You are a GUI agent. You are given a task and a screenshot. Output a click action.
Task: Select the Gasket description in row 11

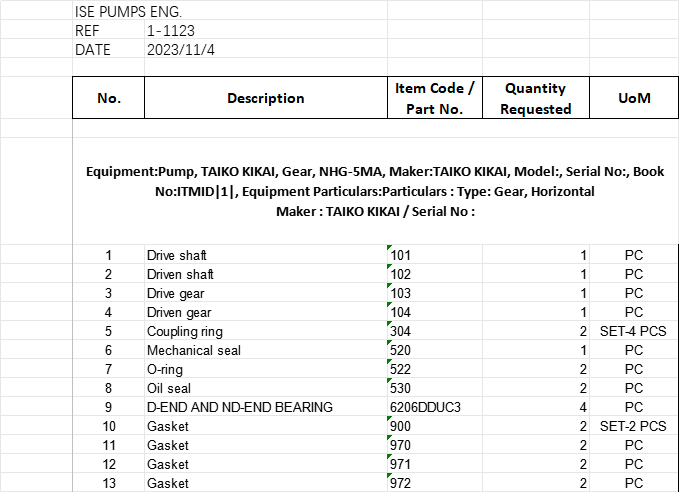click(265, 445)
